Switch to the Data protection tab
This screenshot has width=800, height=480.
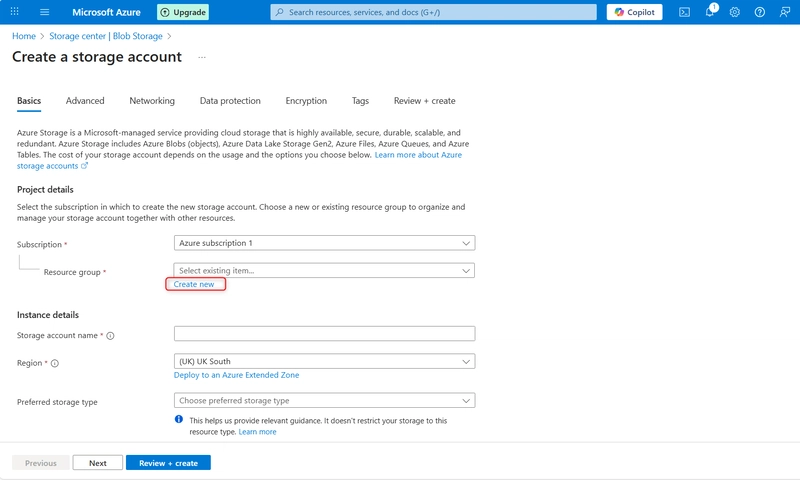(230, 101)
